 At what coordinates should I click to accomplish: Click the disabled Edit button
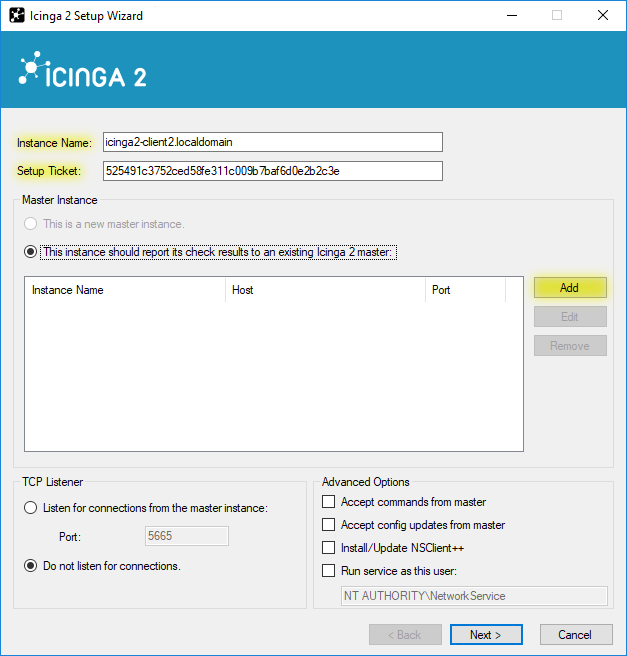click(570, 317)
